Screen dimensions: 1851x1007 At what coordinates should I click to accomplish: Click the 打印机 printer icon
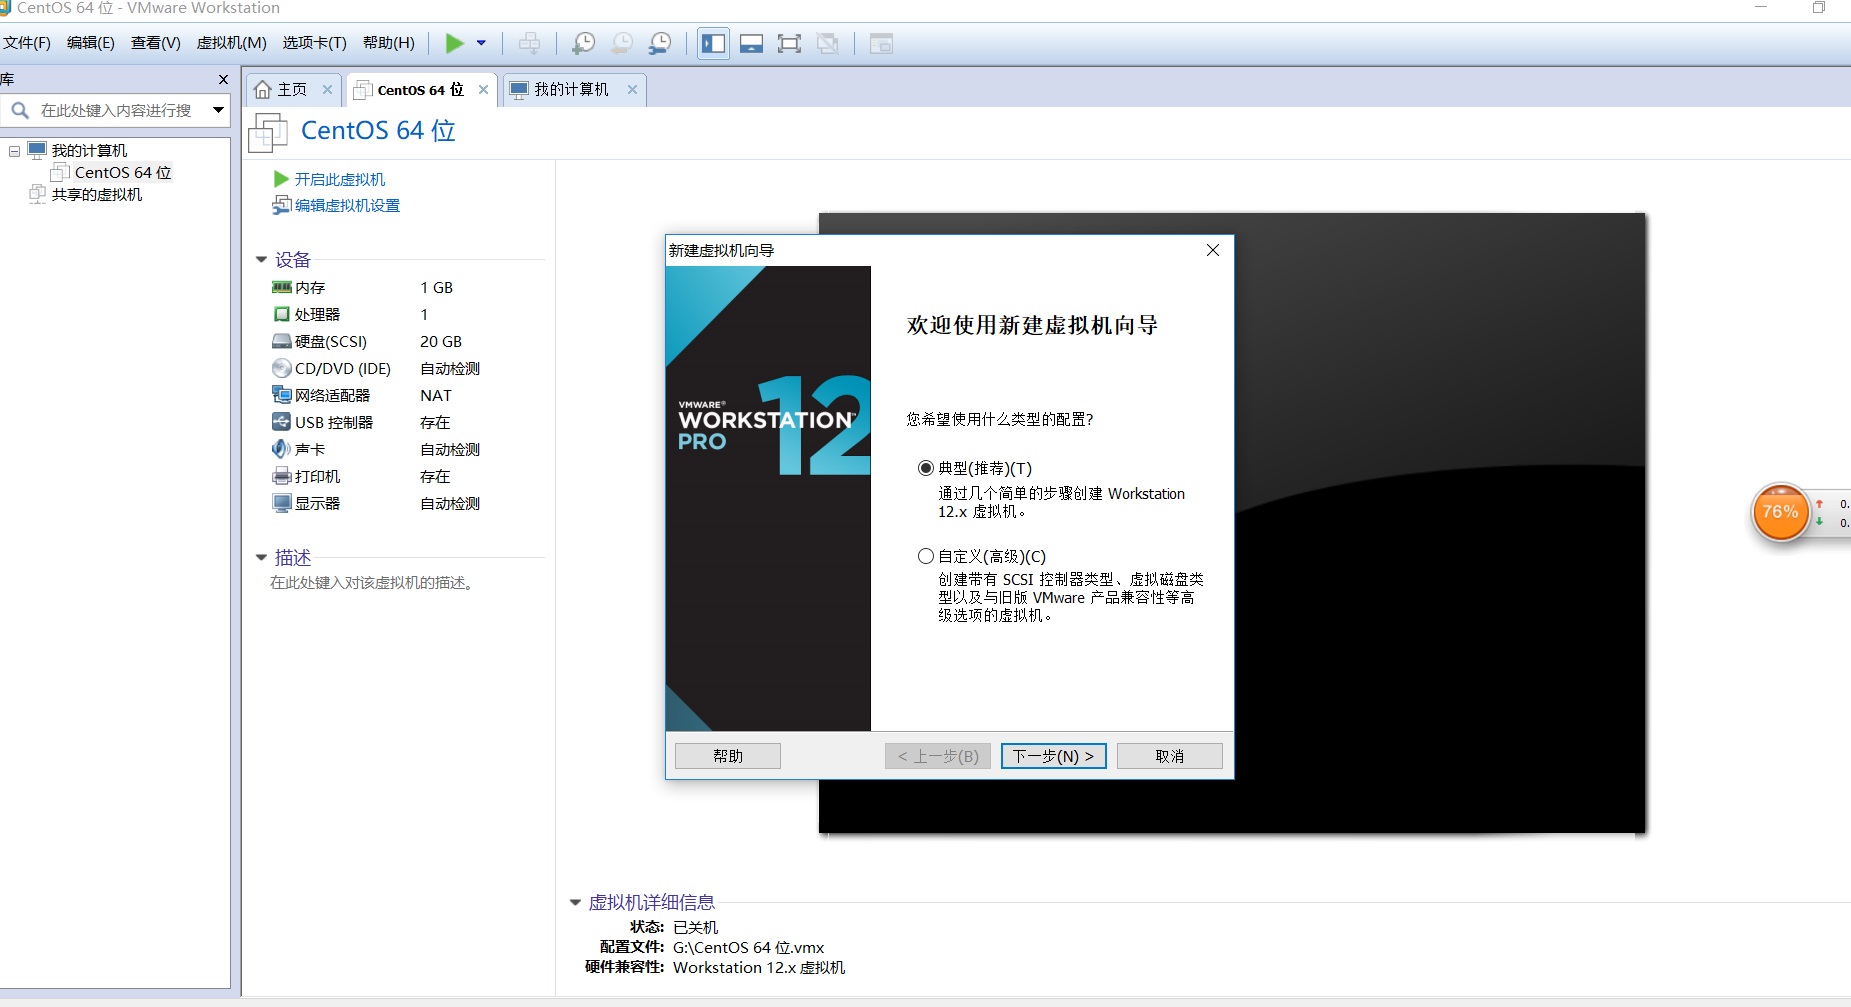[x=282, y=476]
